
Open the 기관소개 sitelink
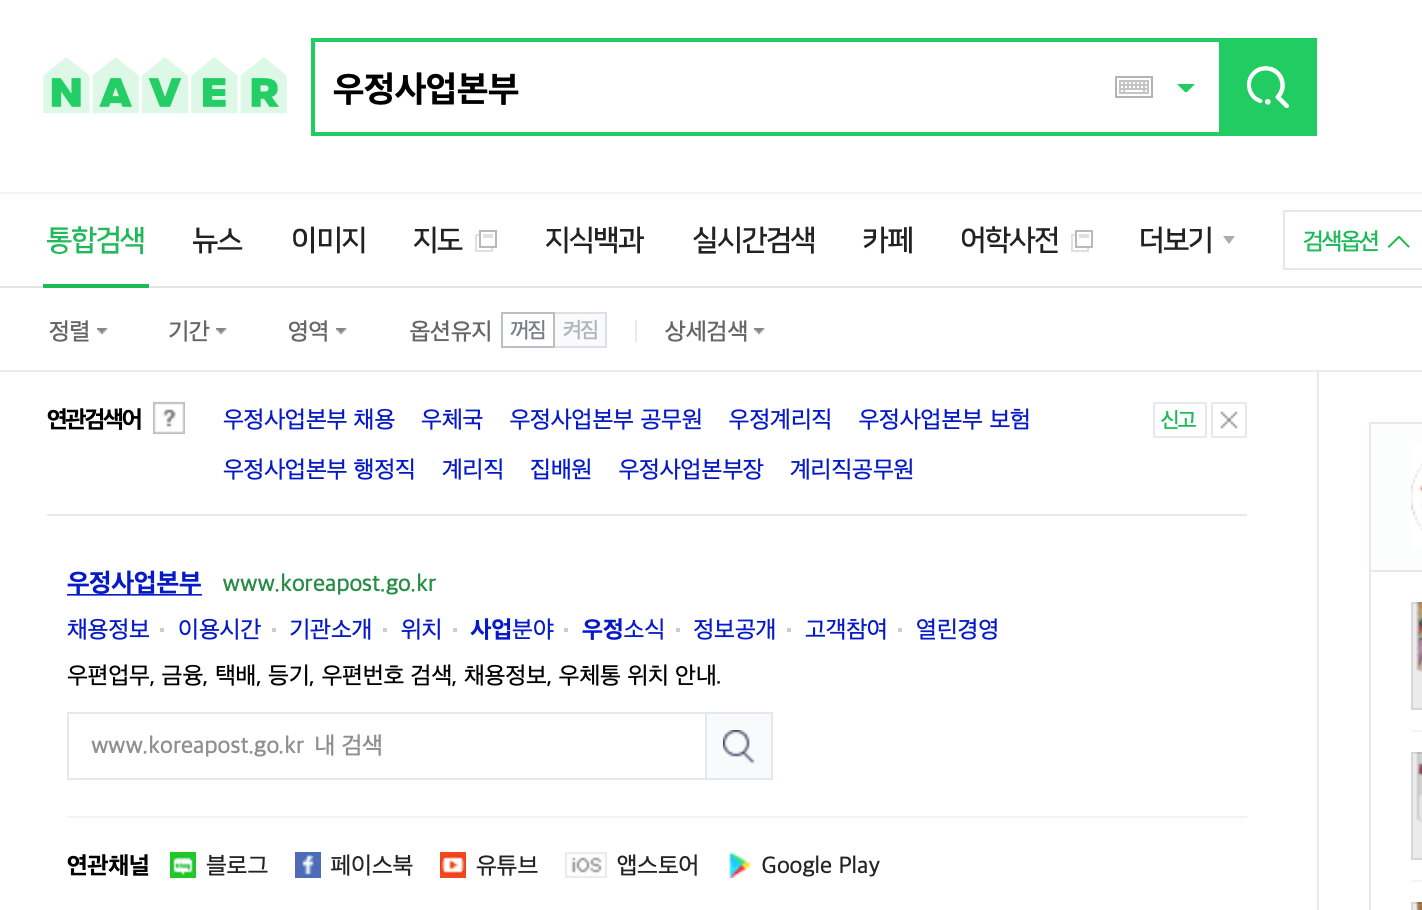(330, 629)
